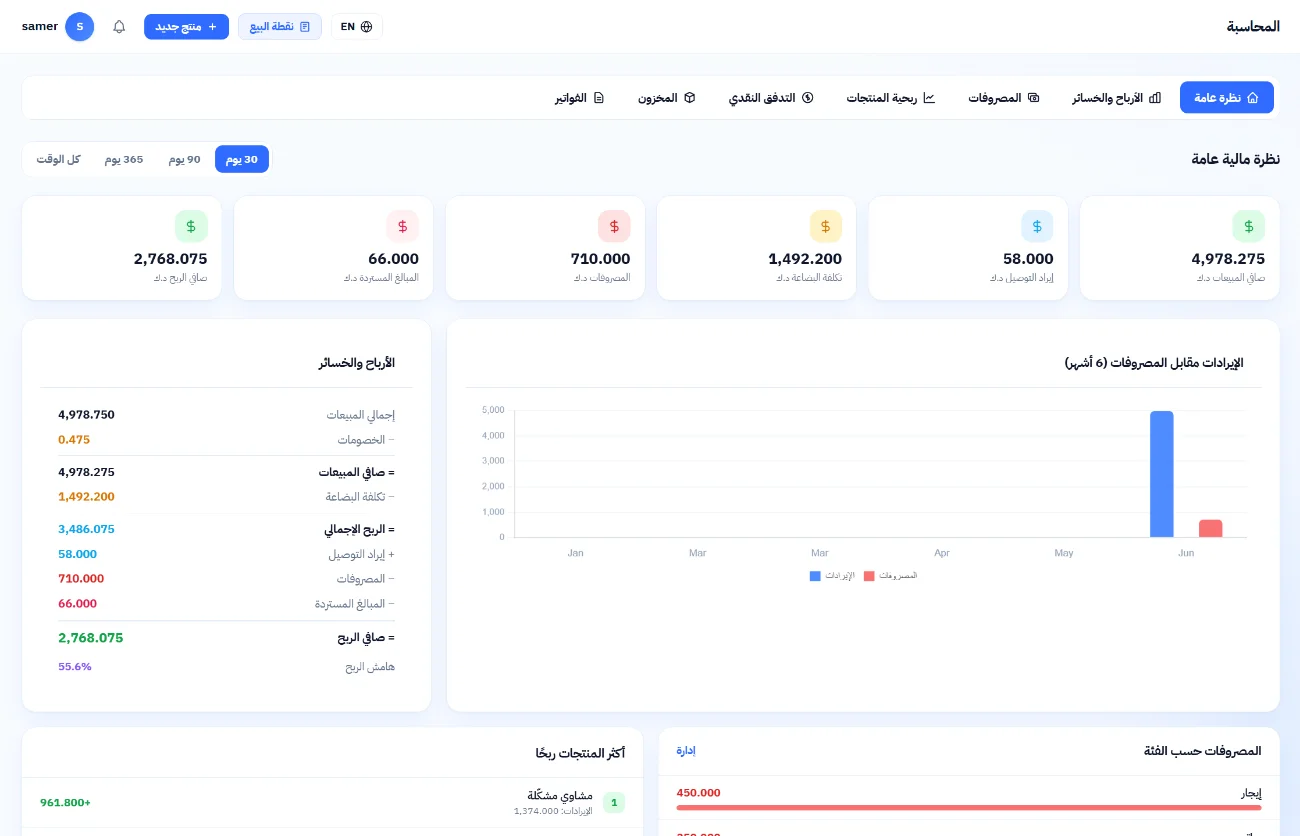The height and width of the screenshot is (836, 1300).
Task: Open the notifications bell
Action: tap(119, 27)
